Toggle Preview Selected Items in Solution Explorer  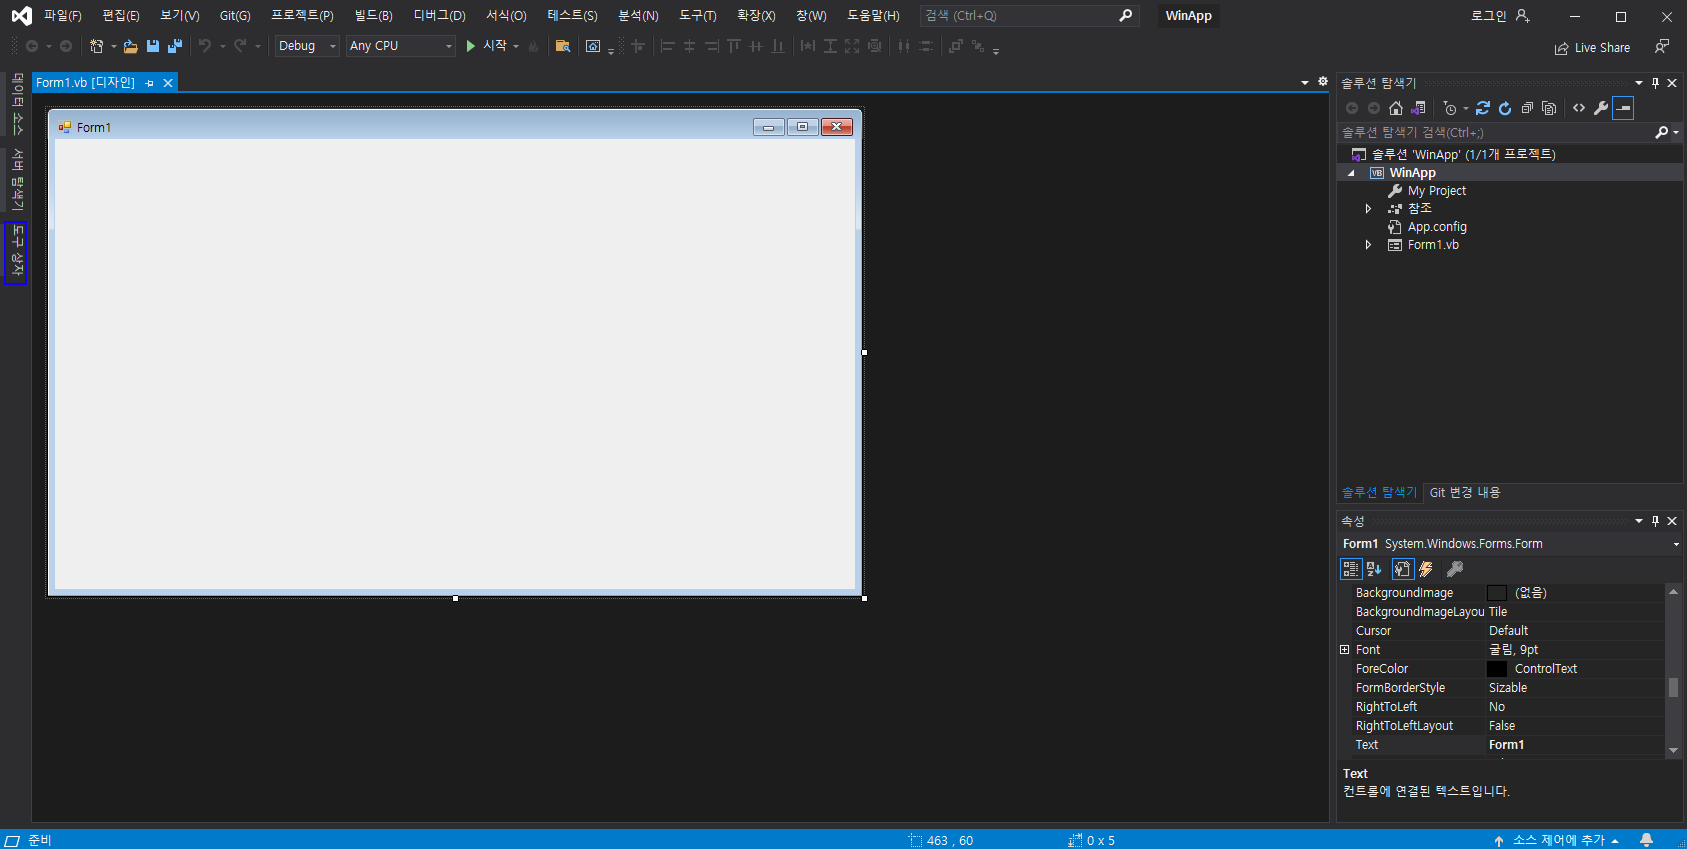tap(1623, 108)
